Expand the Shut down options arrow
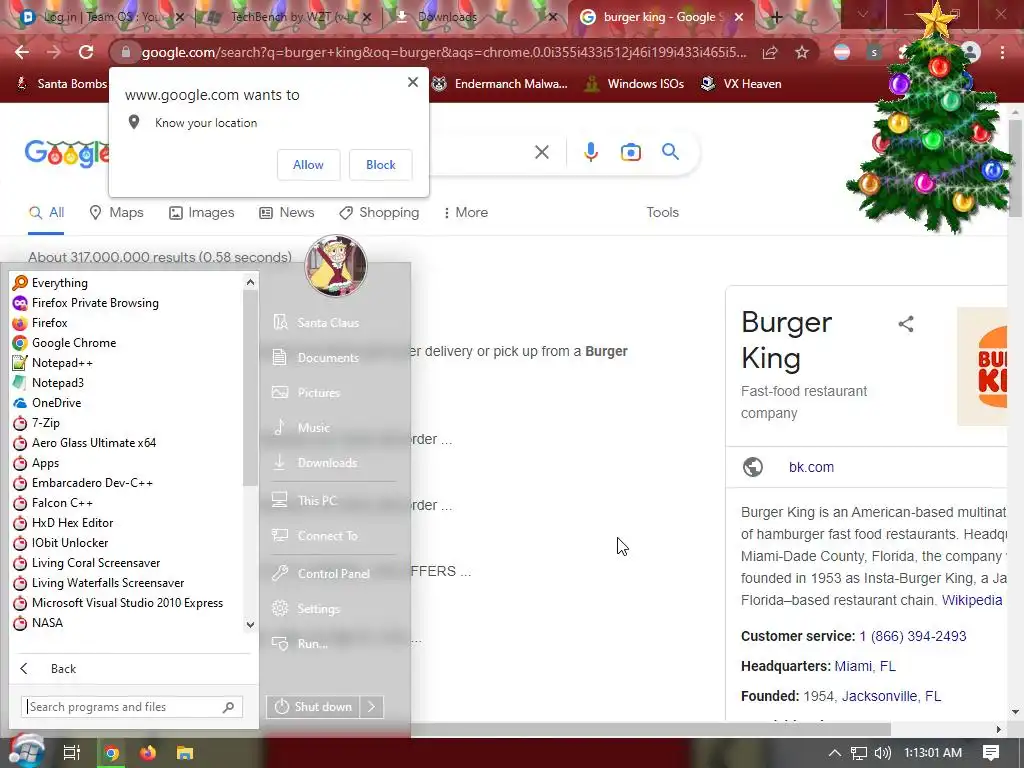Viewport: 1024px width, 768px height. click(x=371, y=707)
